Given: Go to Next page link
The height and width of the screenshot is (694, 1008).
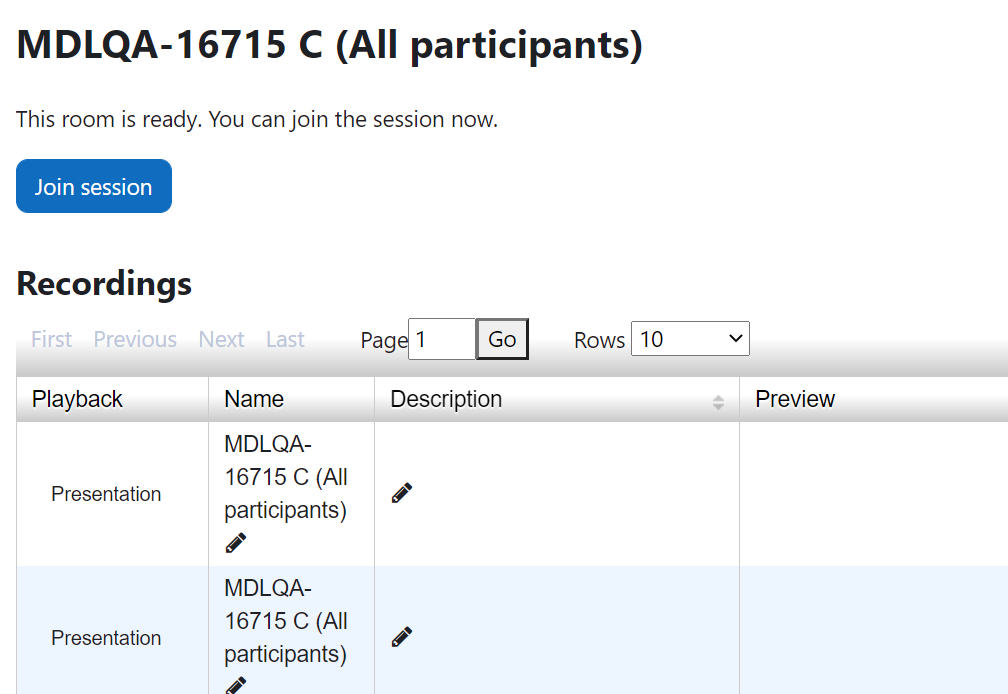Looking at the screenshot, I should pos(221,339).
